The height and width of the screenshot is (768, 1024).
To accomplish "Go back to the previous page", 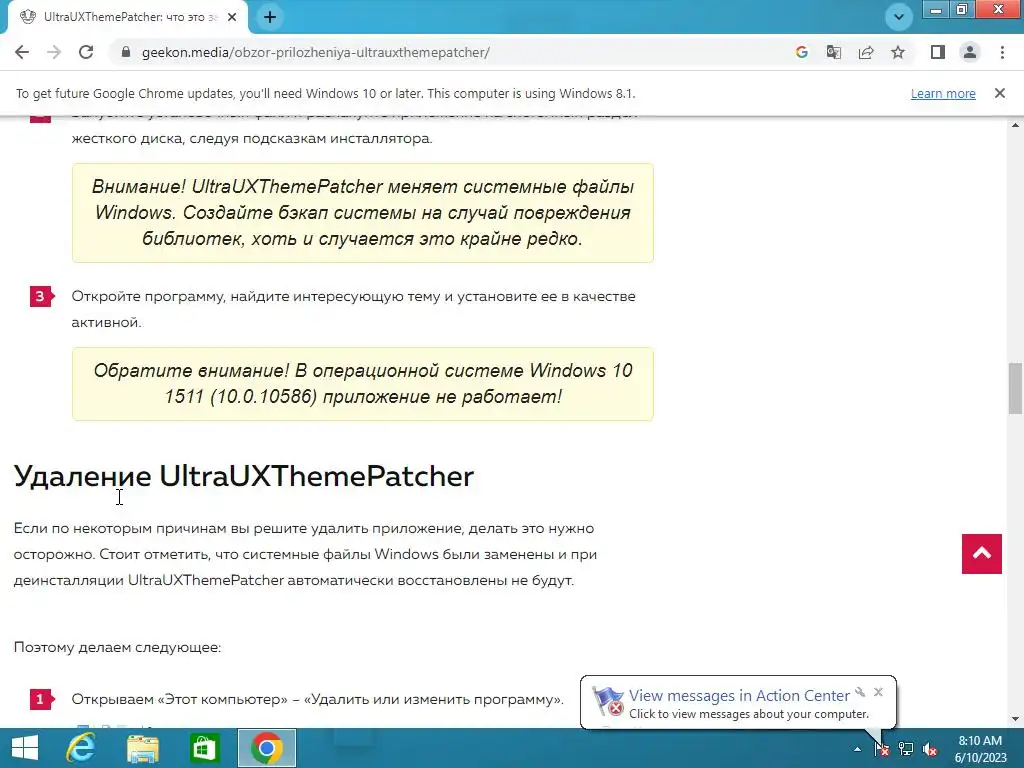I will pos(22,52).
